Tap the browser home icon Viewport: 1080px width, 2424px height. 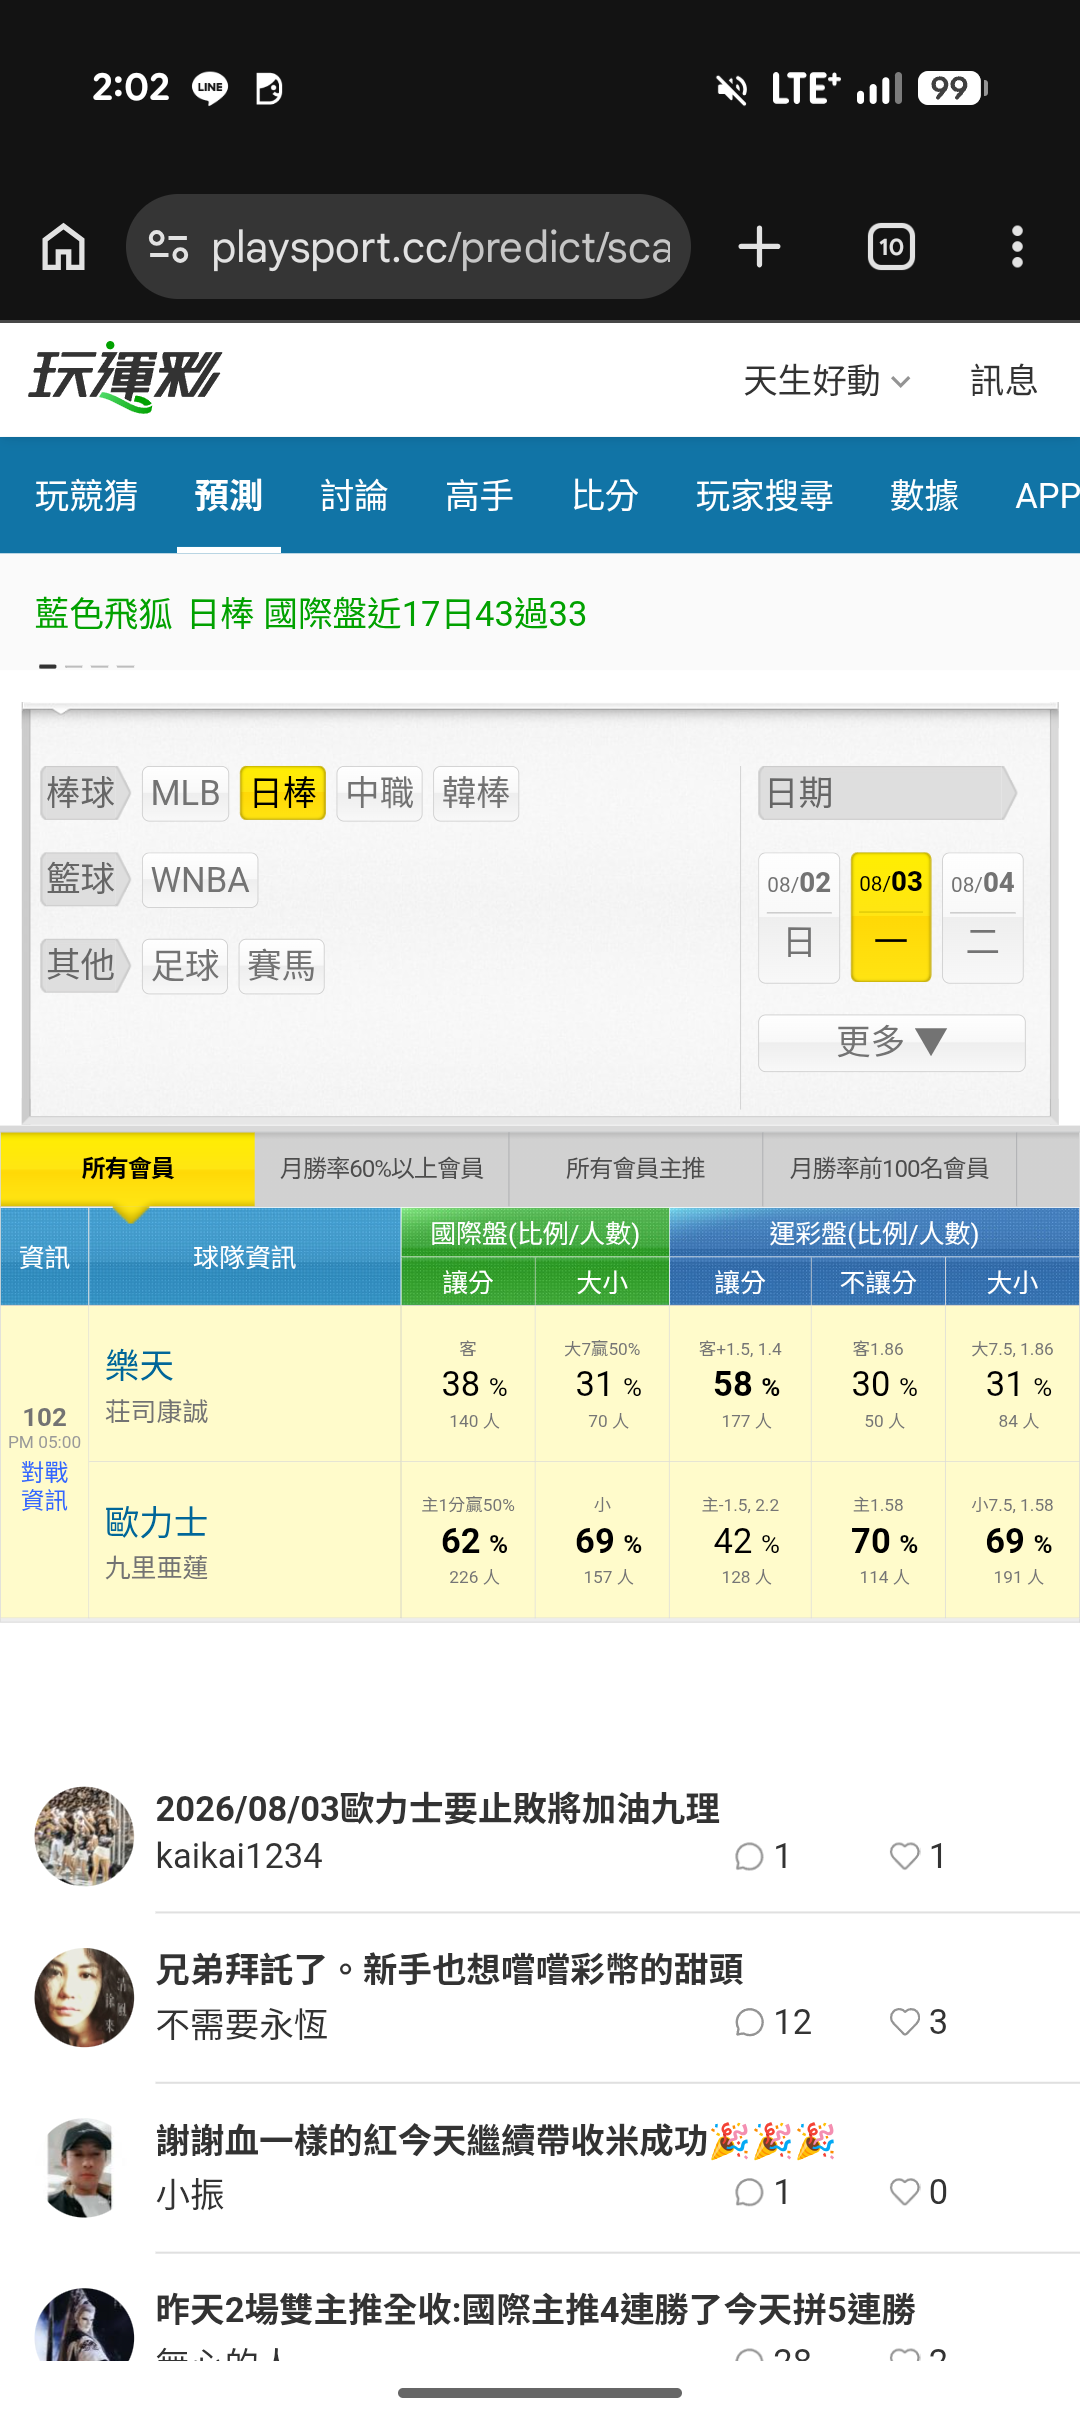pos(63,246)
